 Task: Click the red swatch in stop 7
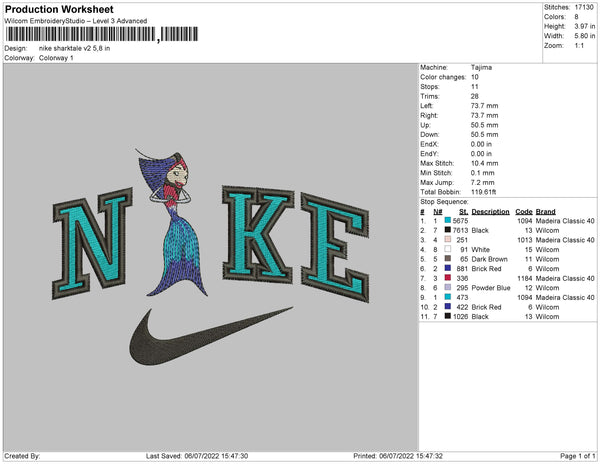pyautogui.click(x=447, y=278)
